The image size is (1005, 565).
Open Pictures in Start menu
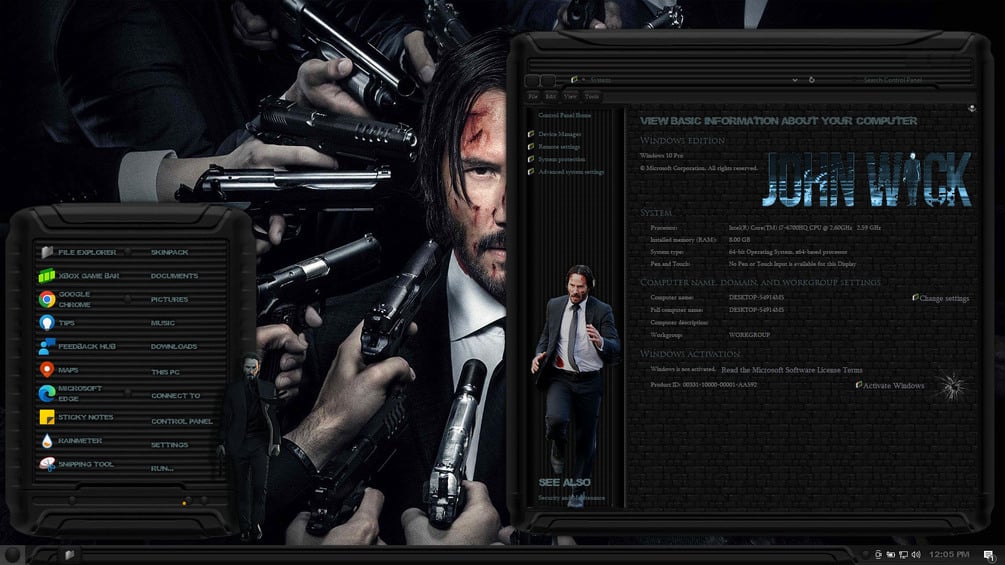(x=169, y=300)
